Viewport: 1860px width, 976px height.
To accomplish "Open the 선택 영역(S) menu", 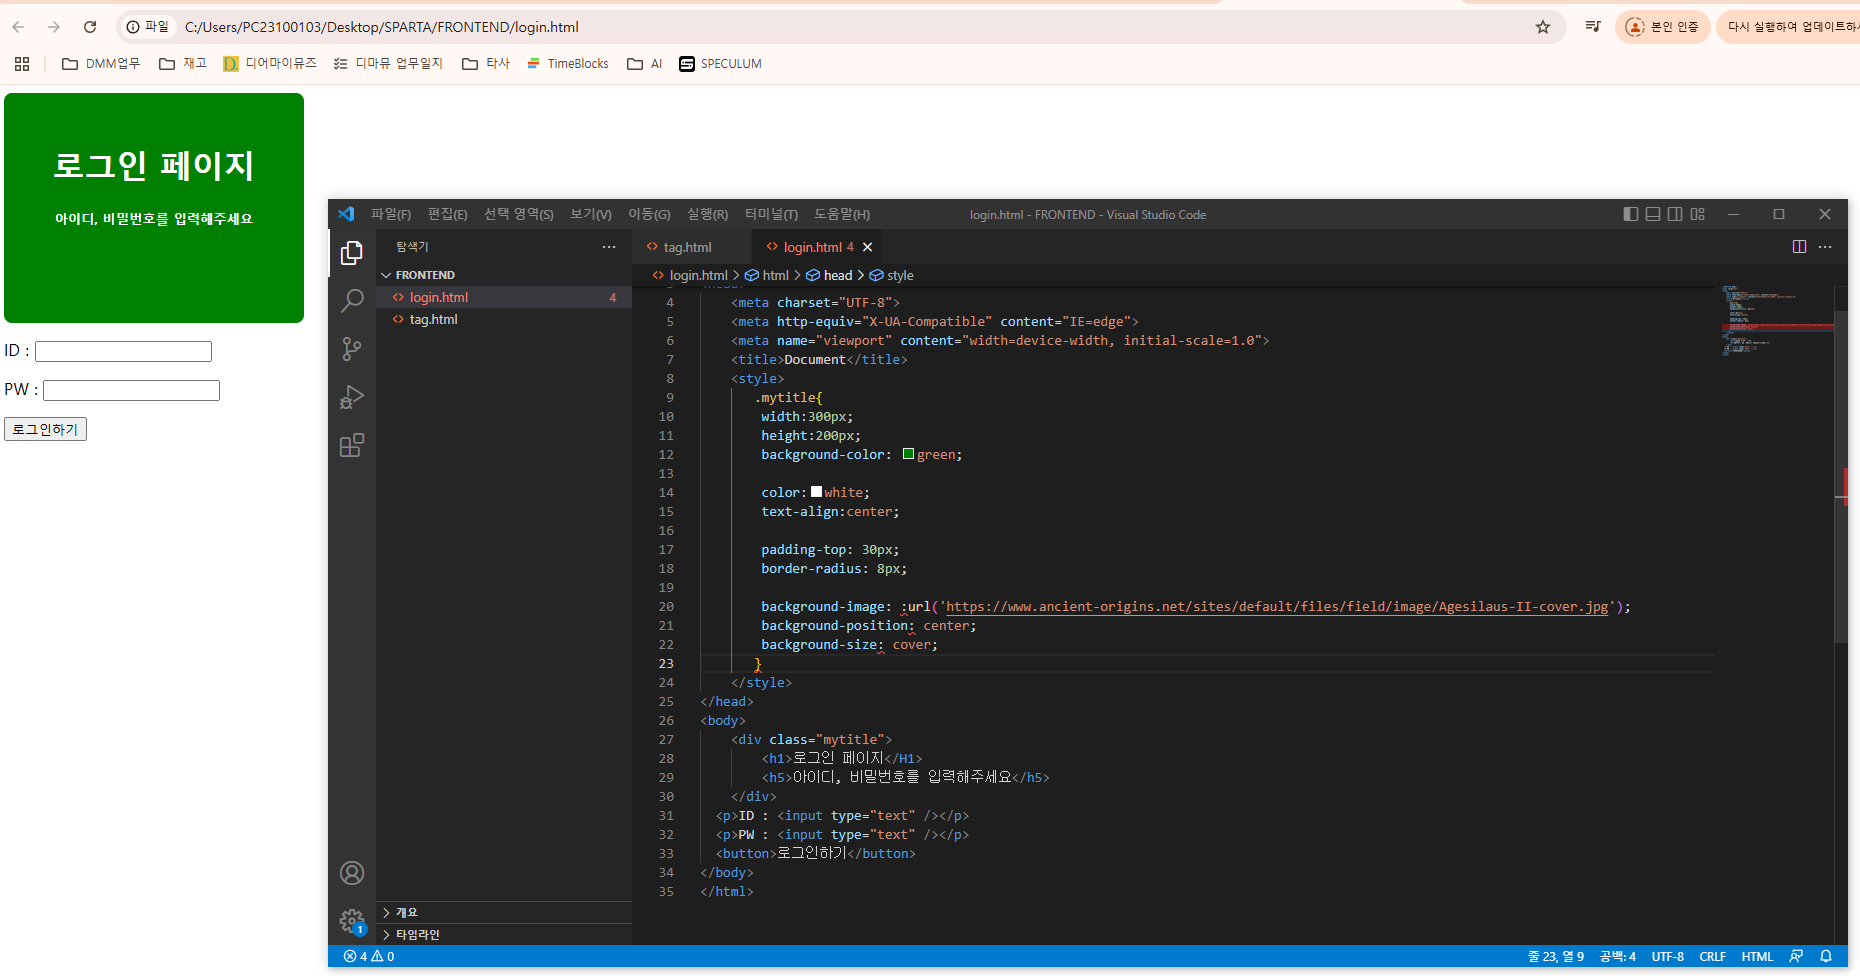I will coord(518,214).
